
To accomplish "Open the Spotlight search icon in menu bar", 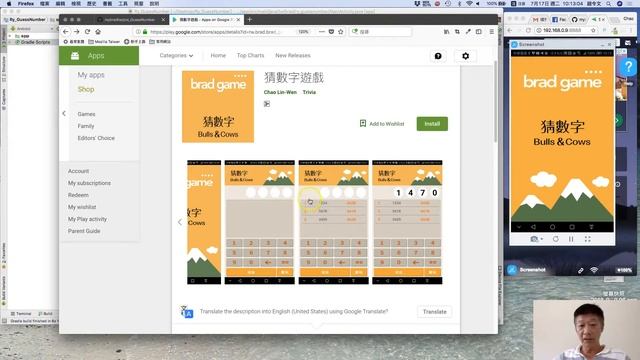I will point(608,3).
